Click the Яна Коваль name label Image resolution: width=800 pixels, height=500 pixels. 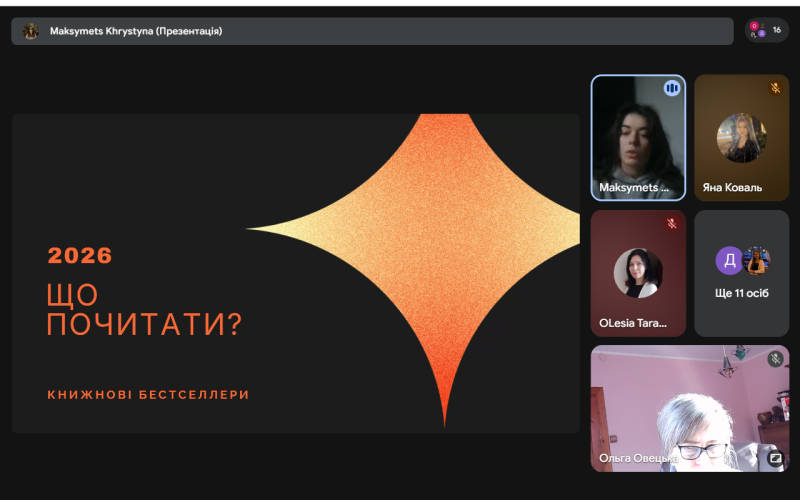click(x=732, y=187)
